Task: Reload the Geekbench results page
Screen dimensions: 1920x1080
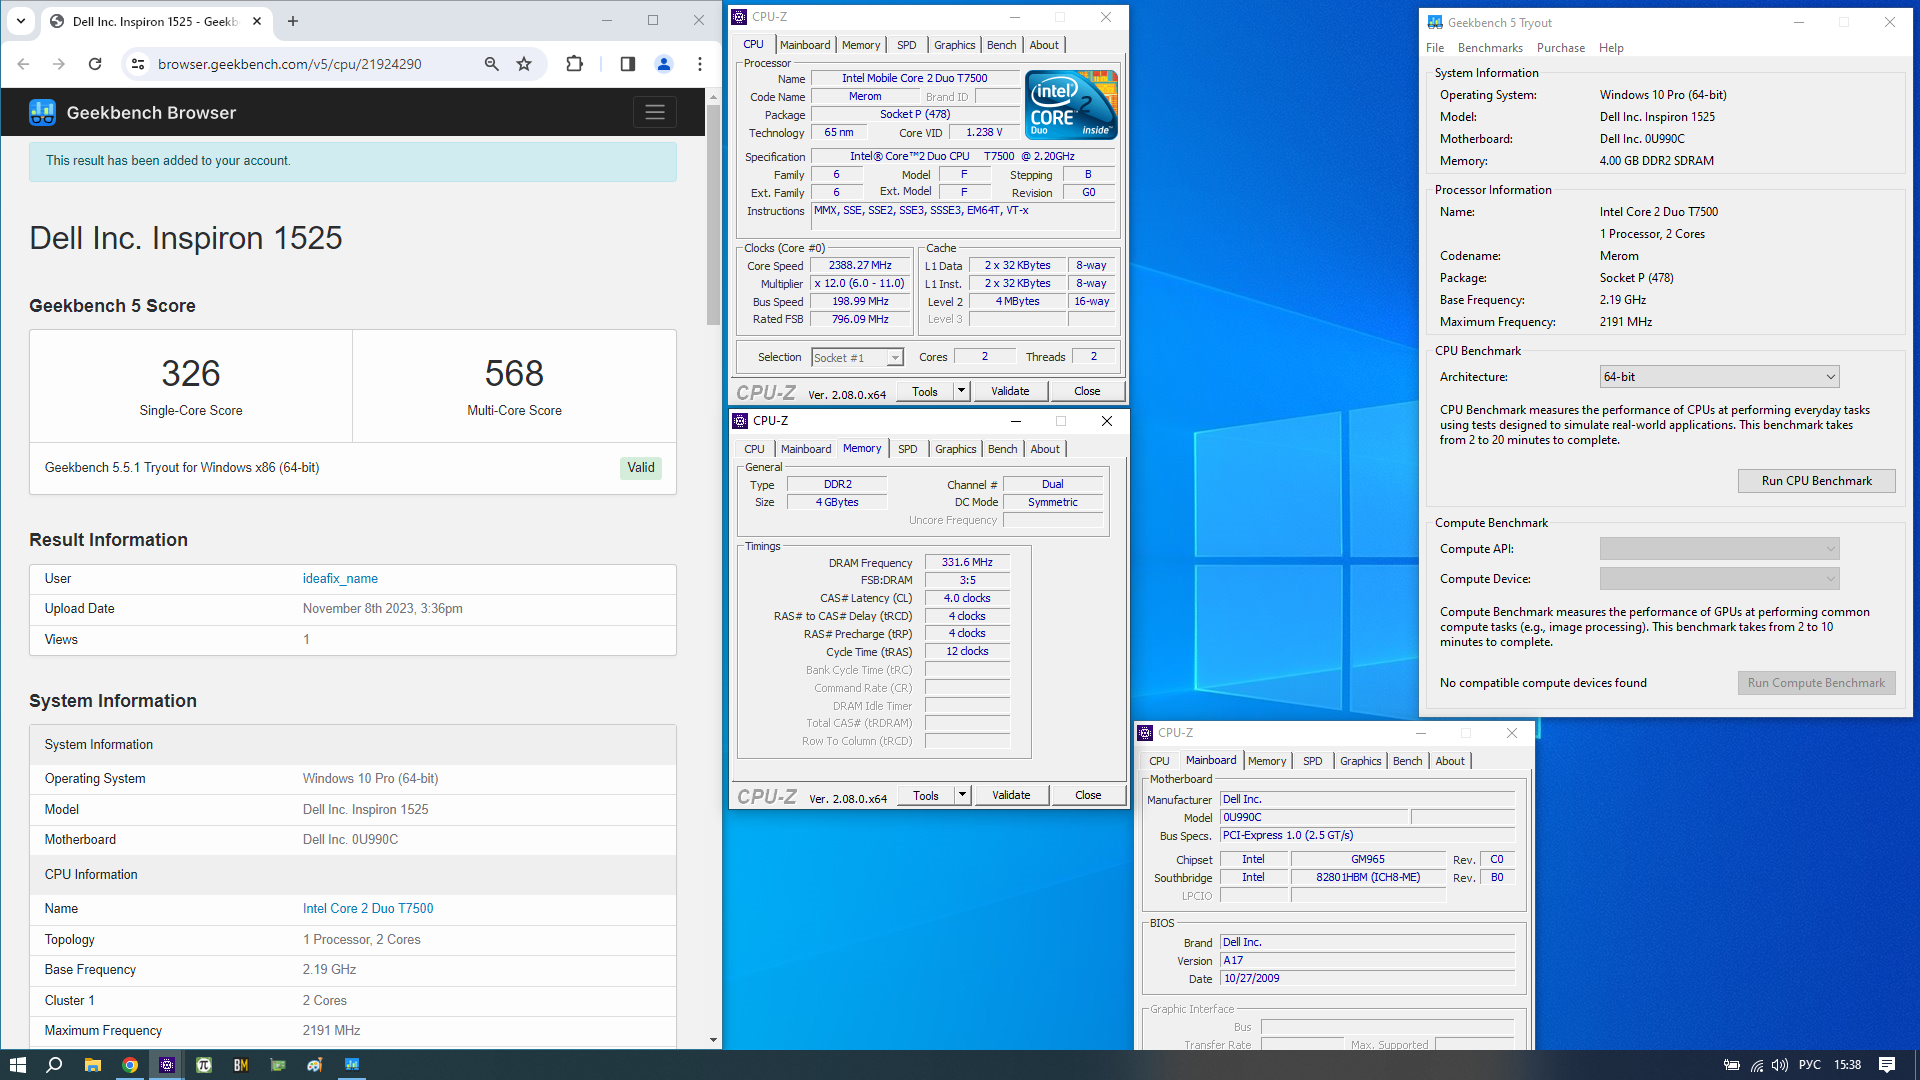Action: [95, 64]
